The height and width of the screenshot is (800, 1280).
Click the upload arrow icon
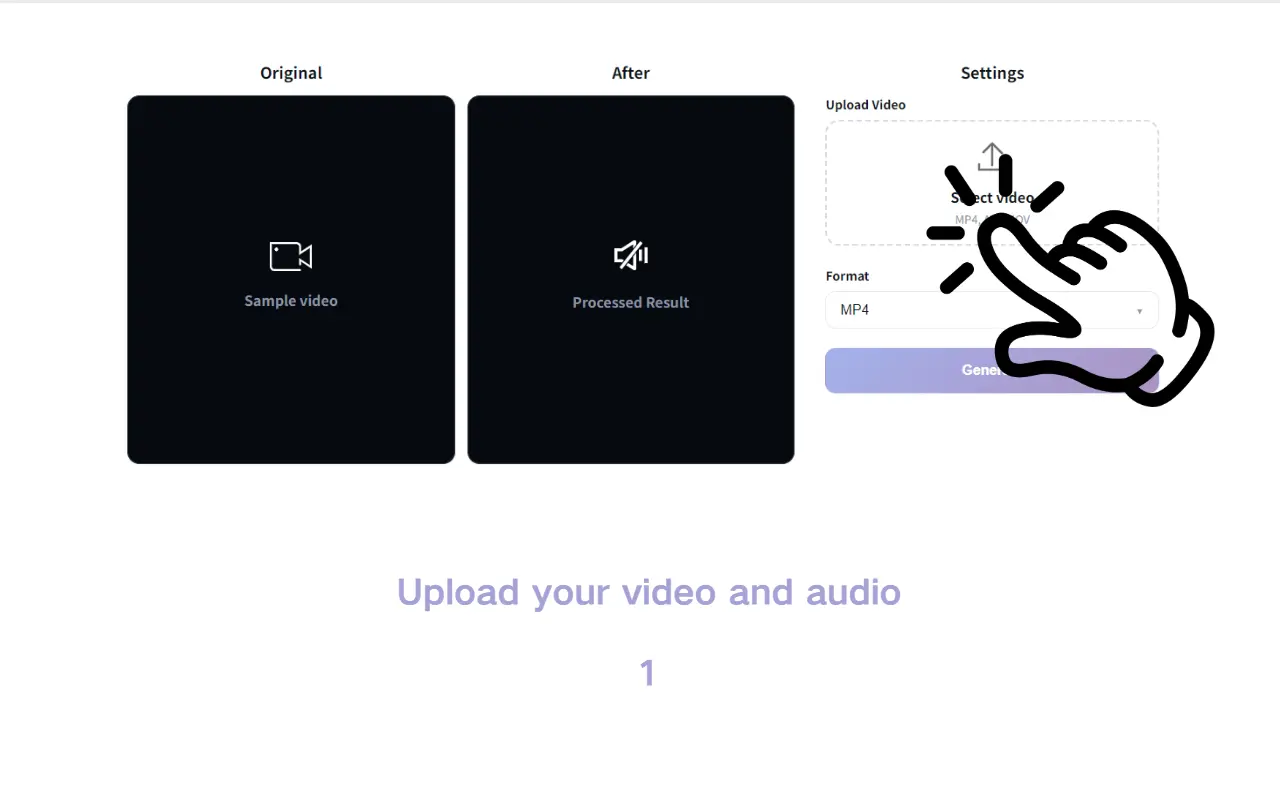pos(991,156)
